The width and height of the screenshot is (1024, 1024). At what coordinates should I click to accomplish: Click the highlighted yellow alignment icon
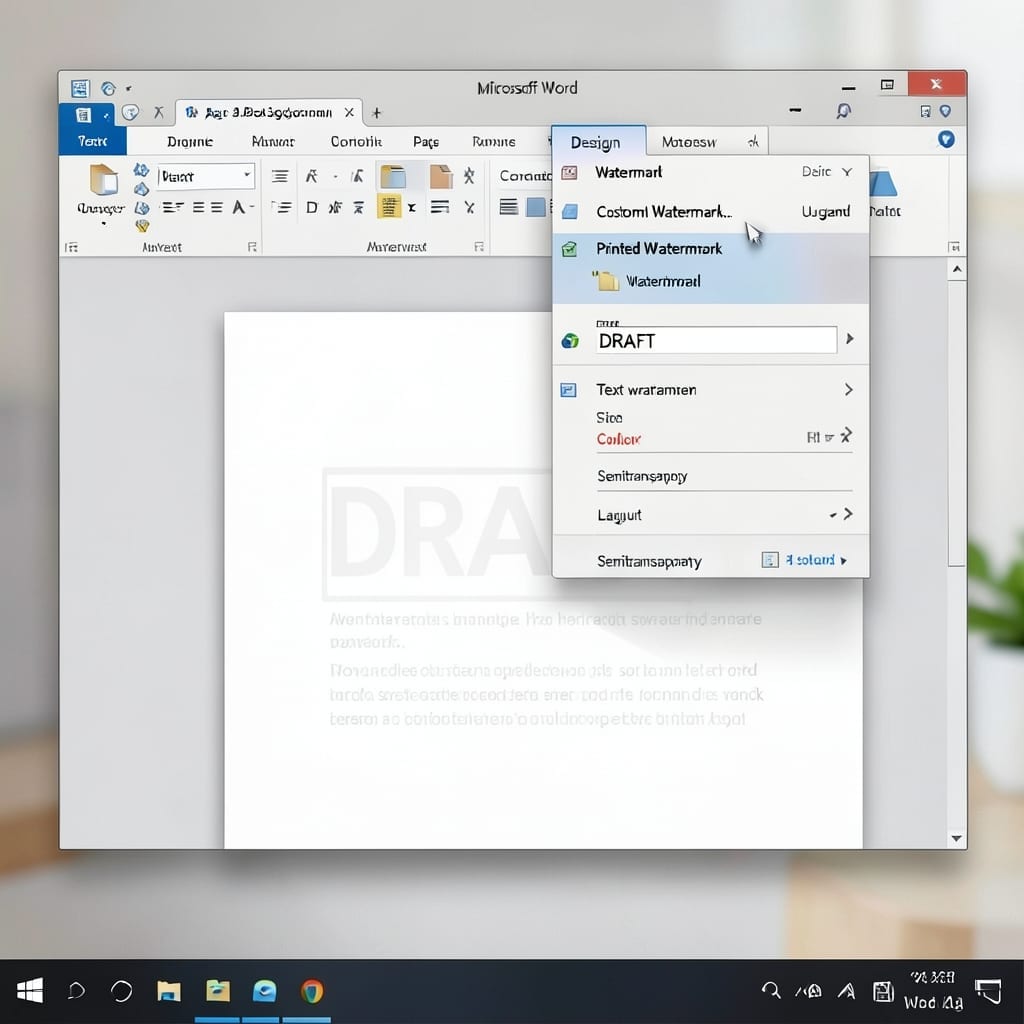pos(389,207)
